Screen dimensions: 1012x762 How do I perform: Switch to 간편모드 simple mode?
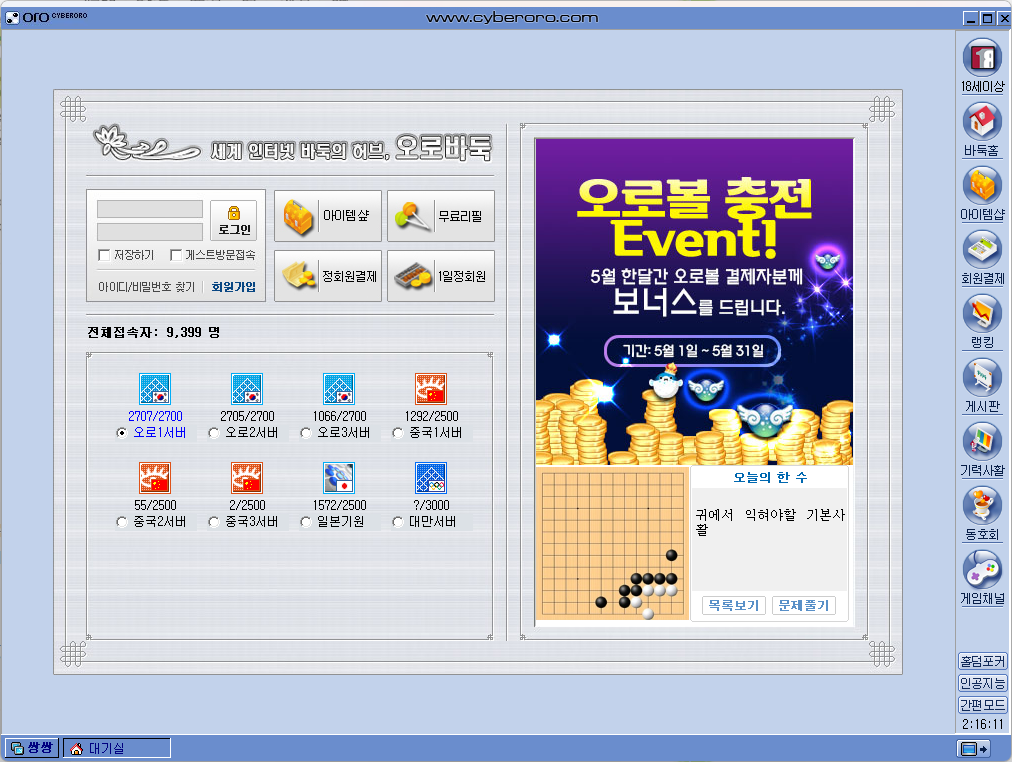pyautogui.click(x=982, y=705)
